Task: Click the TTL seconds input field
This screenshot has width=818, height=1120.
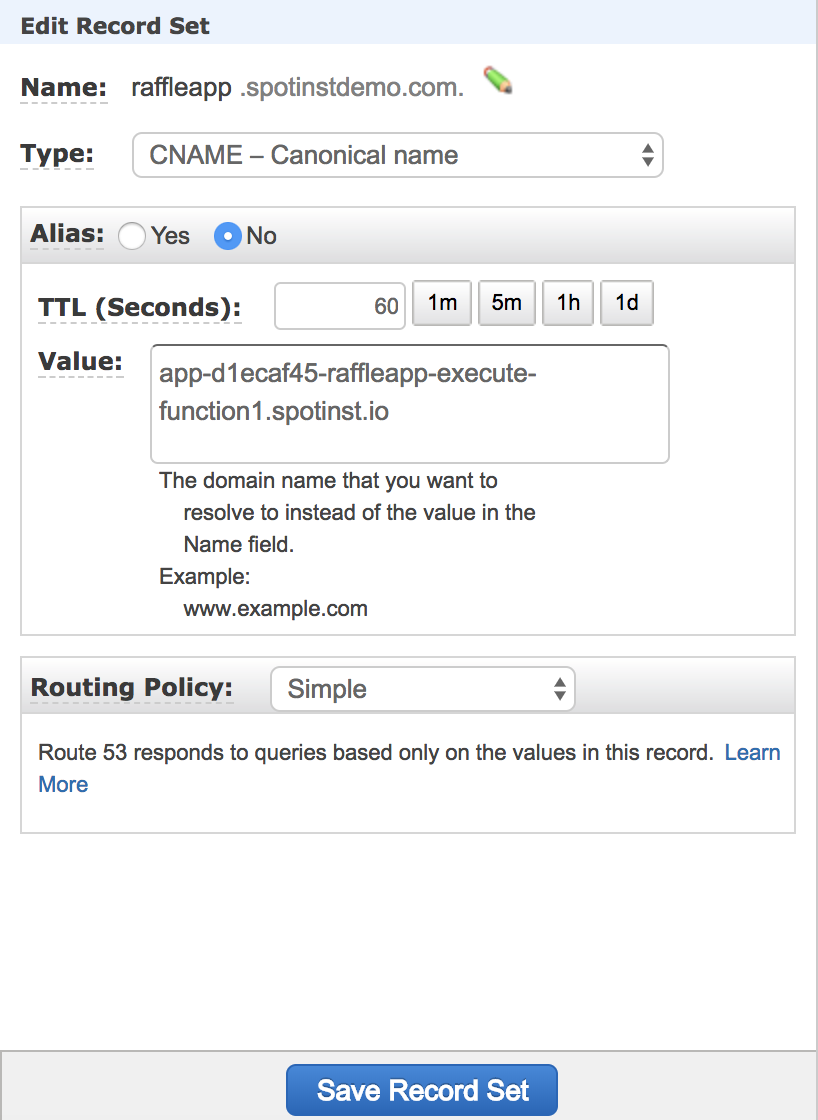Action: point(339,305)
